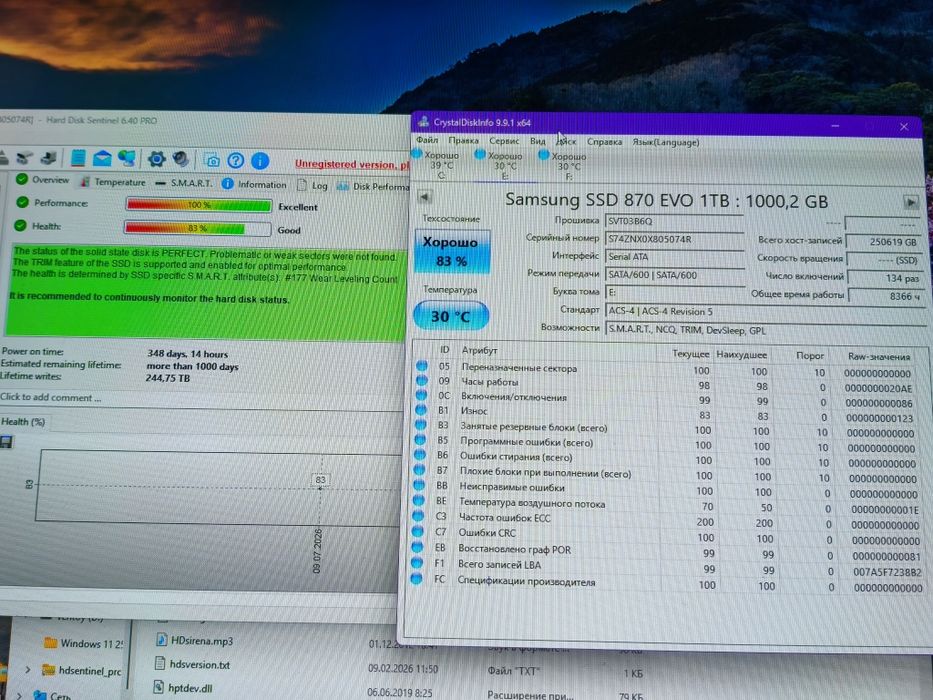
Task: Click status icon for row B1 Износ
Action: [421, 410]
